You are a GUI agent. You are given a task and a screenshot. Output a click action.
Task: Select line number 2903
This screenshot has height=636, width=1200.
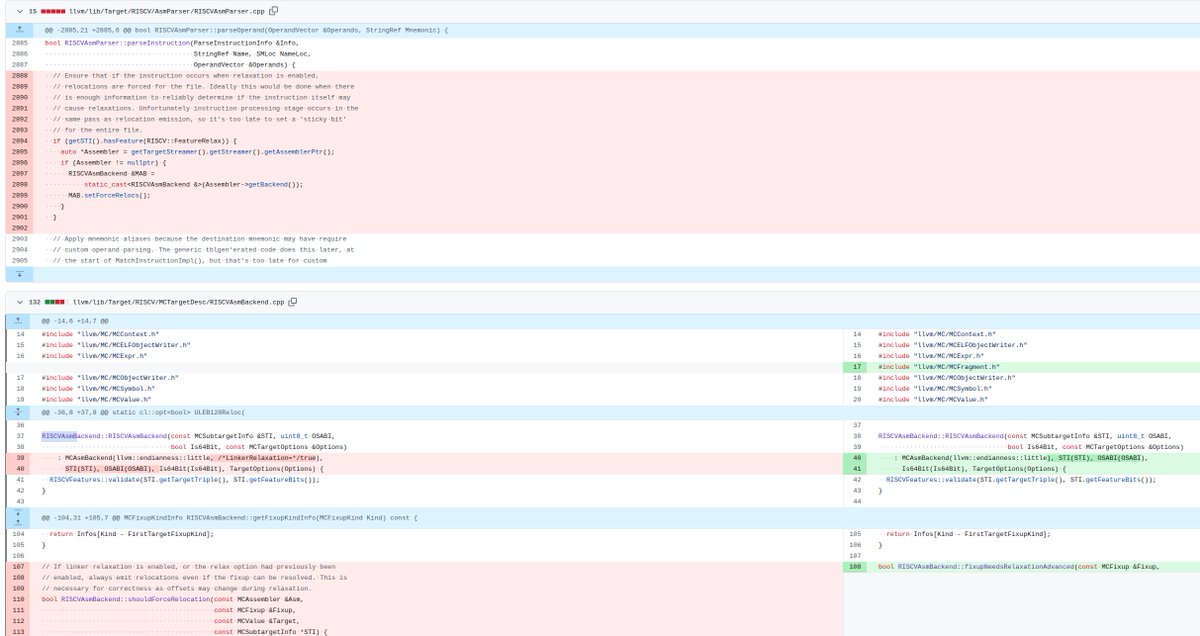[20, 239]
